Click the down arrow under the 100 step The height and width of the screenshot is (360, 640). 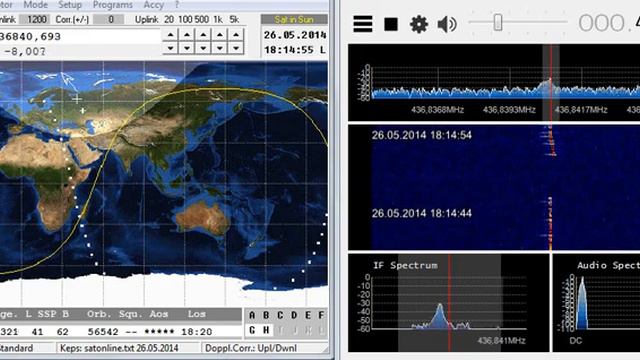click(x=187, y=48)
